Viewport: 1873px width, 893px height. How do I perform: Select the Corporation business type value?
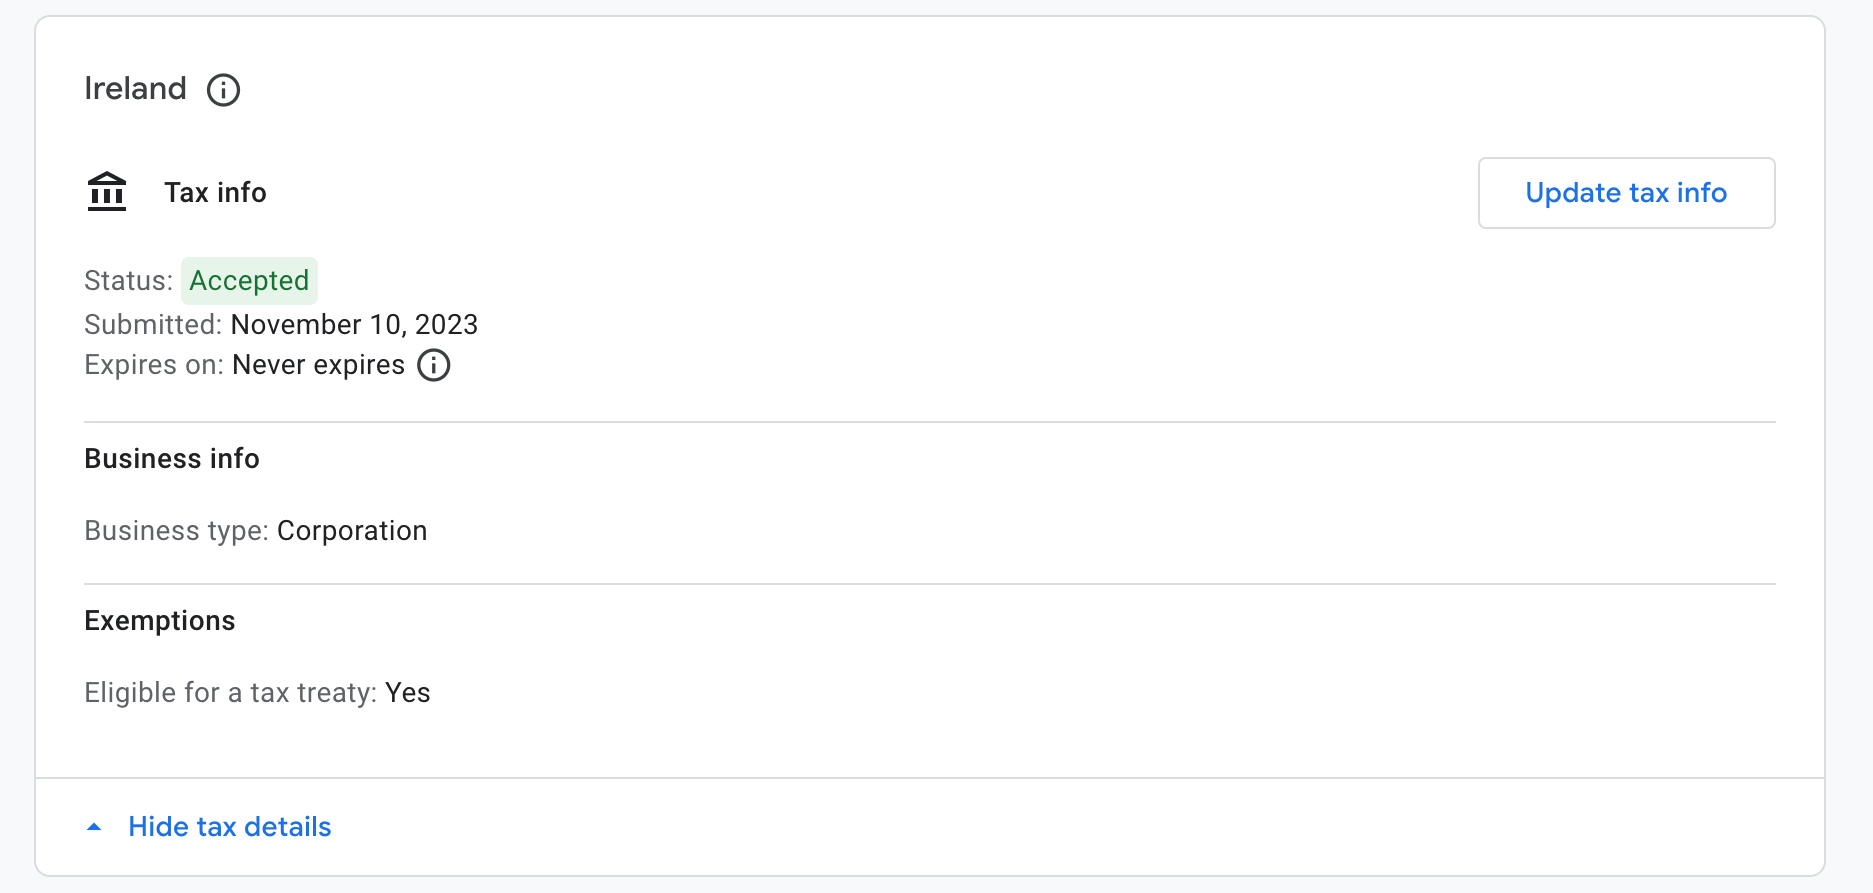click(352, 531)
